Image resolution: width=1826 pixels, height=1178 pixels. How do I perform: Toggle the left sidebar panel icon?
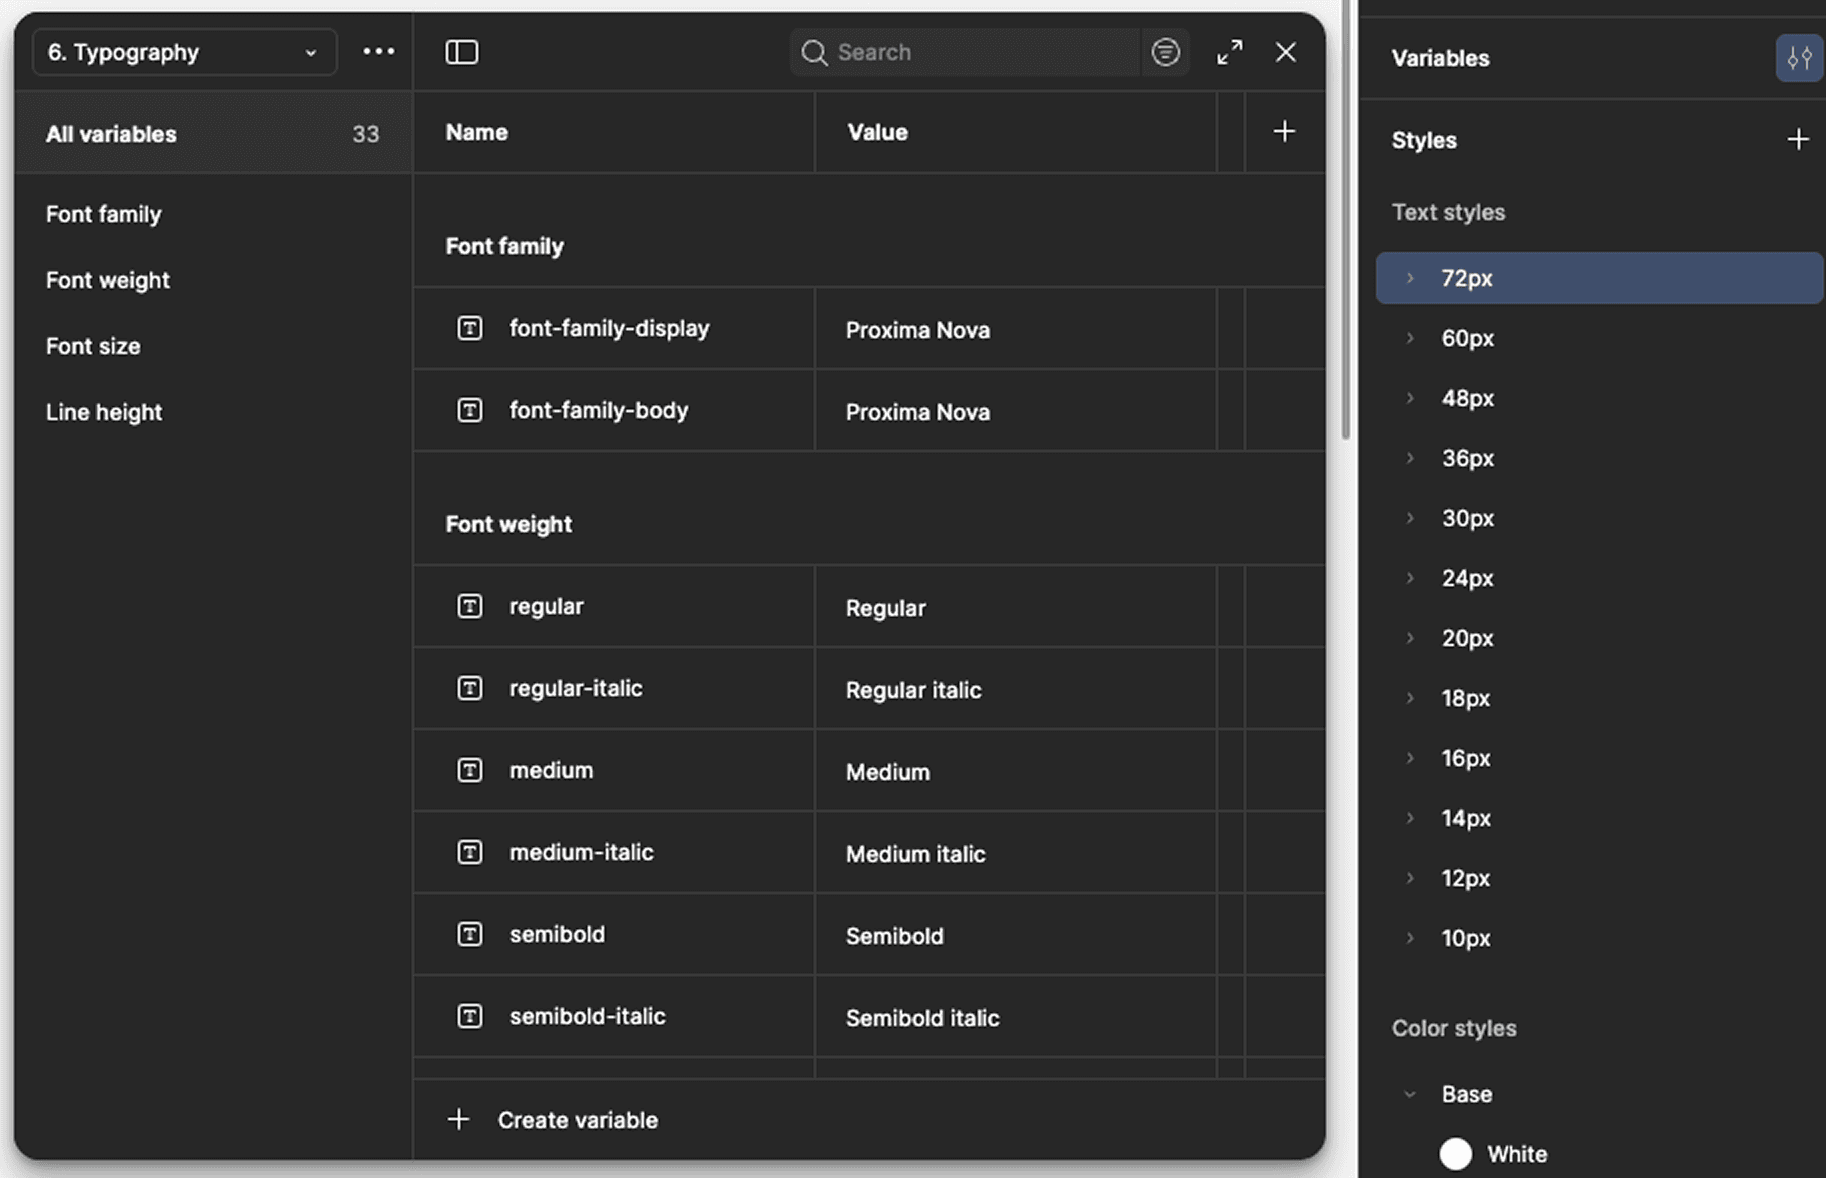(461, 51)
